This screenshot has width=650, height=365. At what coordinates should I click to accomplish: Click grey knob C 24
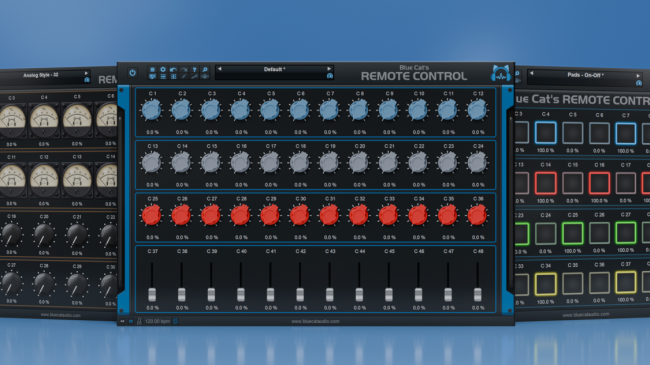[478, 163]
